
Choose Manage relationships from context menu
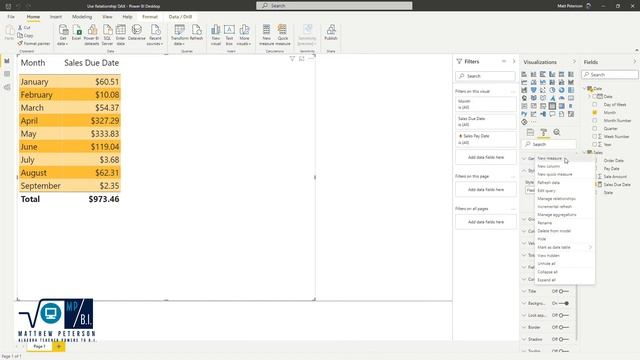click(564, 199)
